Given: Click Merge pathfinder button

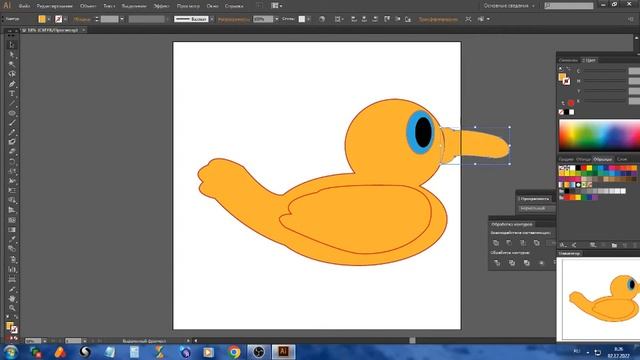Looking at the screenshot, I should 527,263.
